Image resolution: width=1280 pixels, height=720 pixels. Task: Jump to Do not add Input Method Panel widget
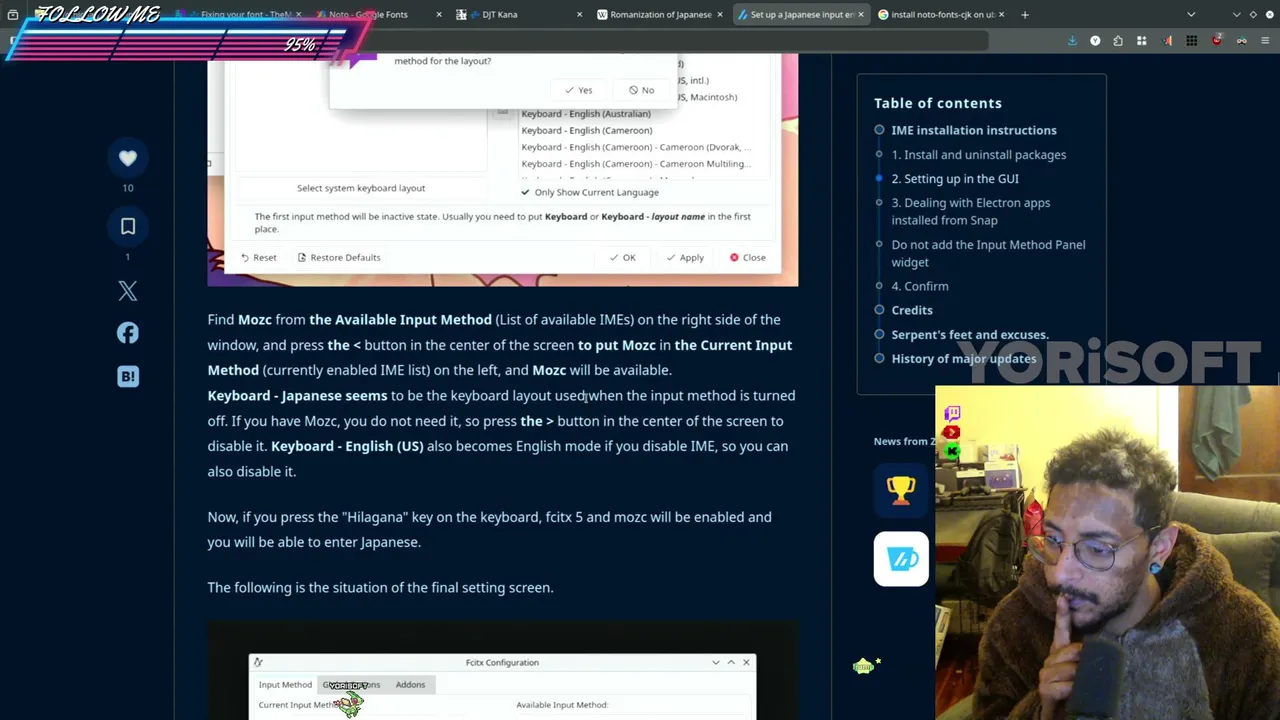(988, 253)
